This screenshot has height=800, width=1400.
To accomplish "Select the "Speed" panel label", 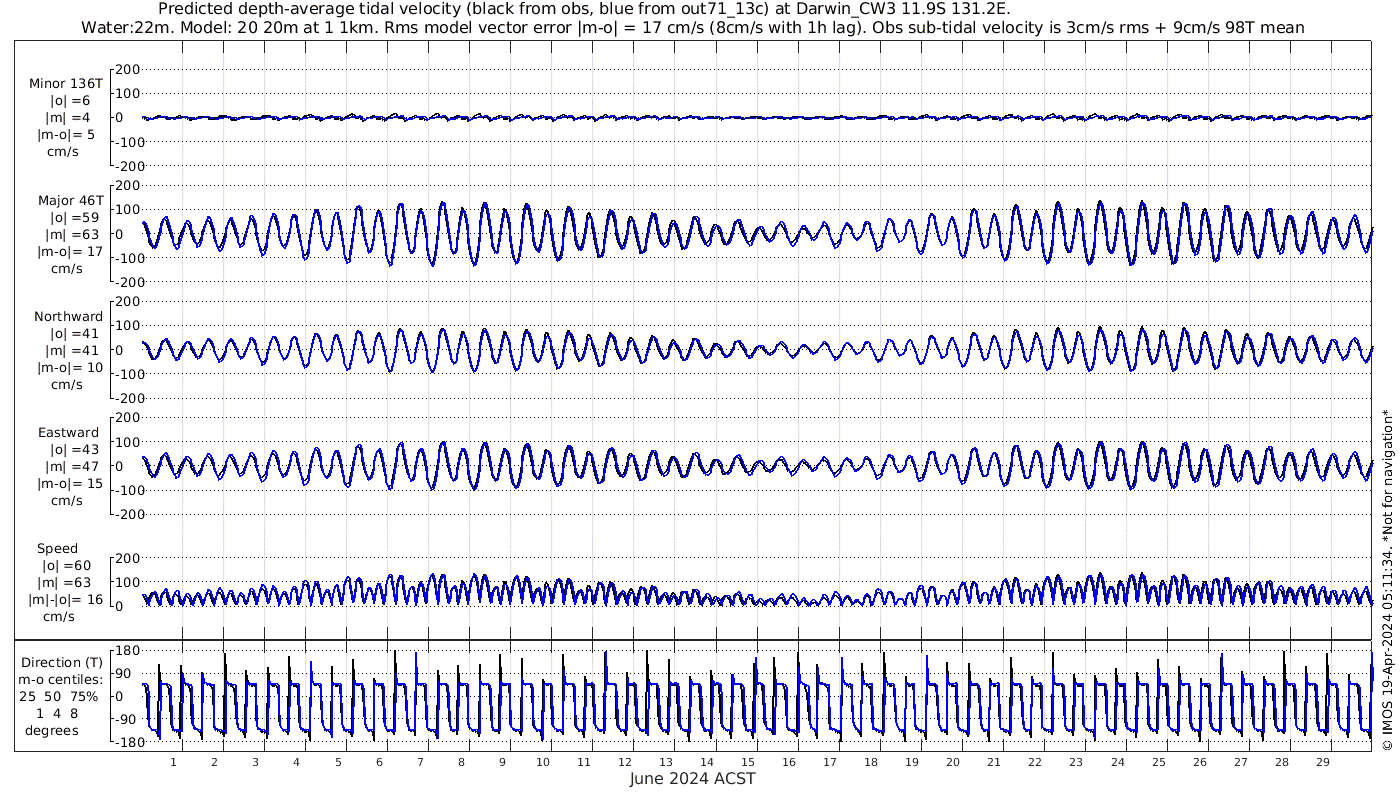I will click(58, 549).
